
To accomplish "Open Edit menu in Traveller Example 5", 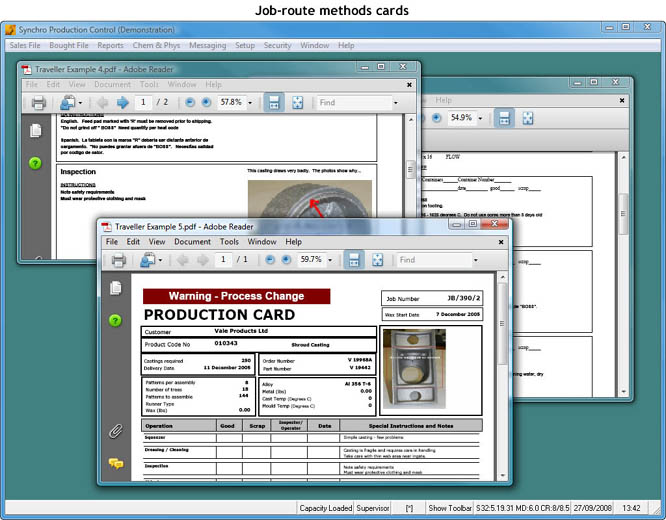I will [x=133, y=242].
